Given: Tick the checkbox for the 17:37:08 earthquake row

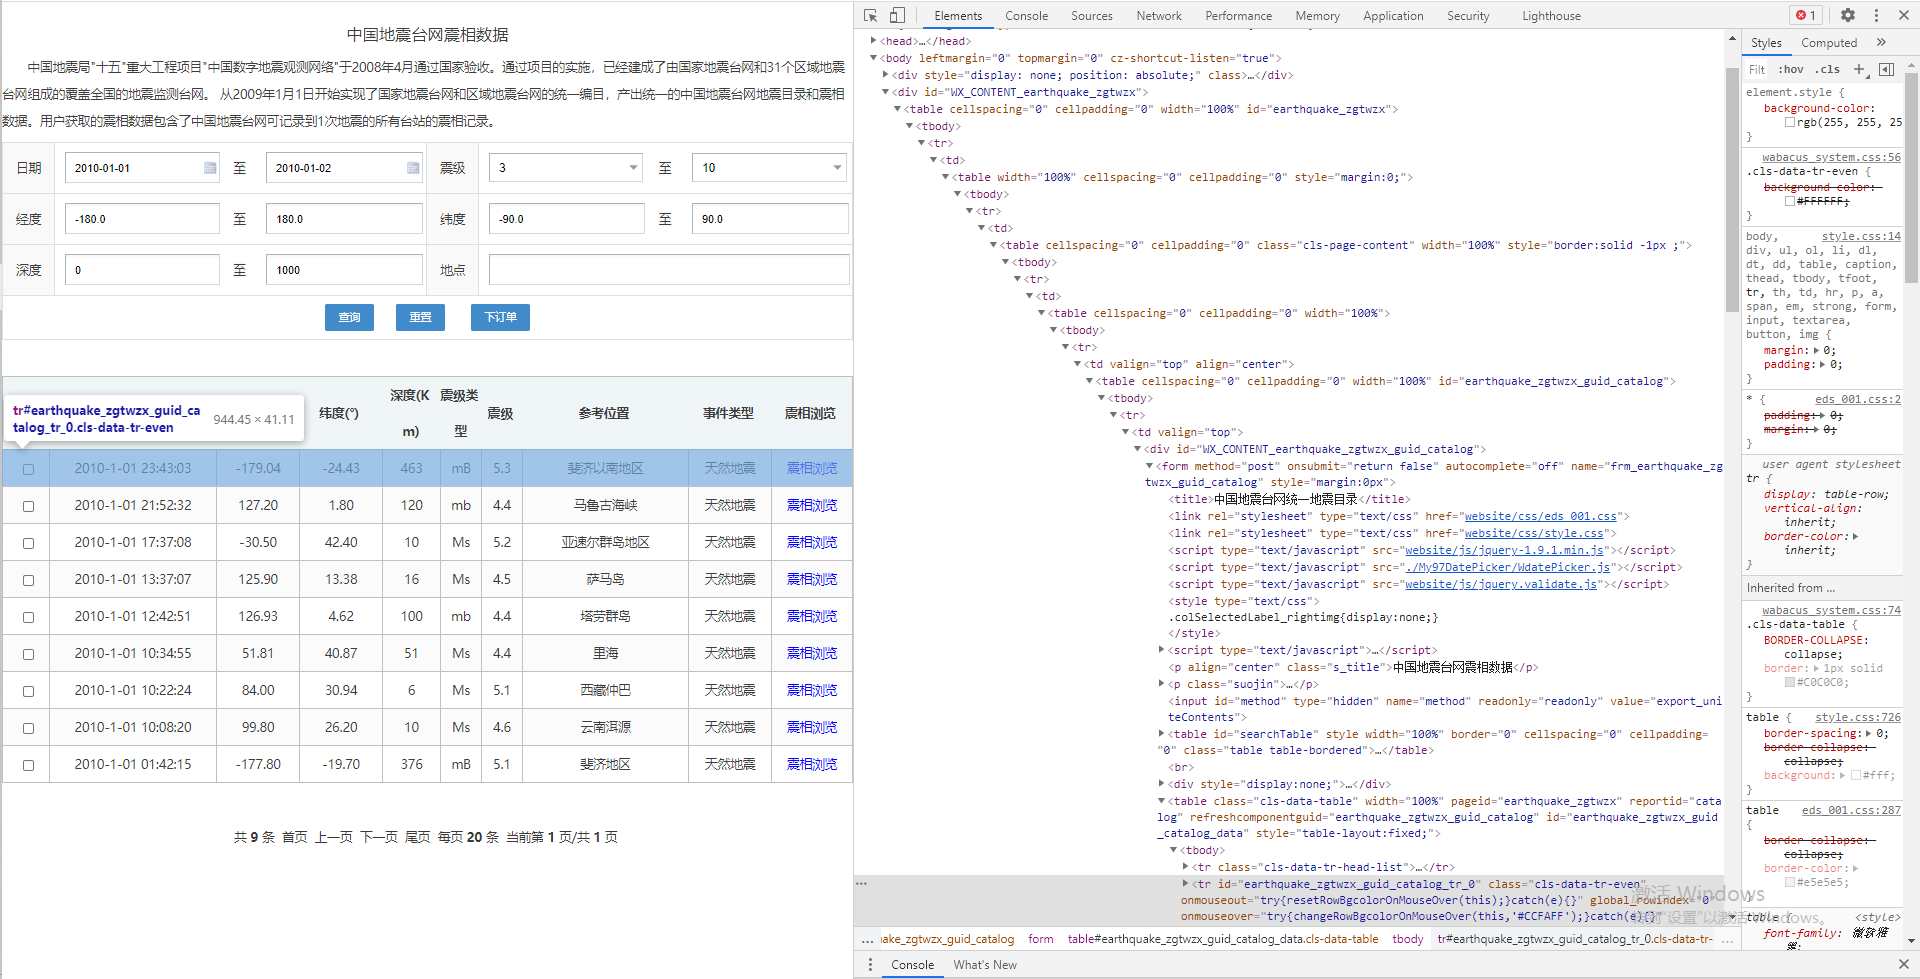Looking at the screenshot, I should tap(28, 543).
